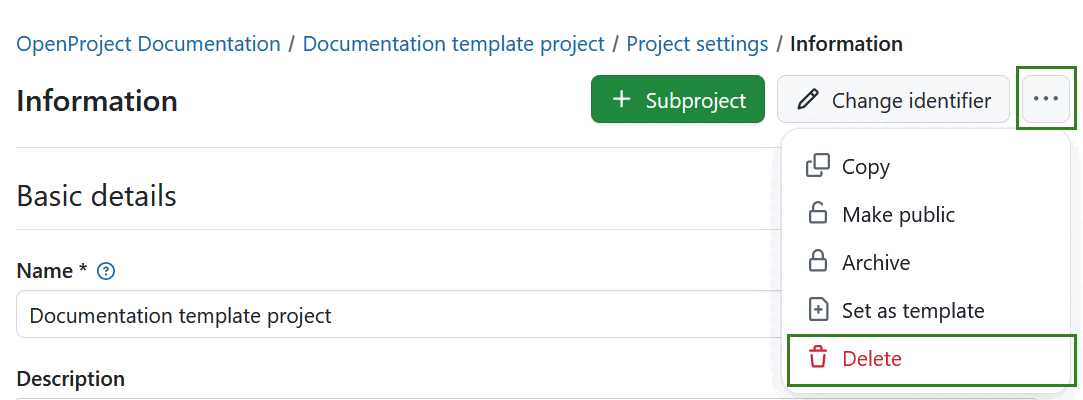Open Documentation template project breadcrumb link
Image resolution: width=1083 pixels, height=400 pixels.
pos(453,44)
